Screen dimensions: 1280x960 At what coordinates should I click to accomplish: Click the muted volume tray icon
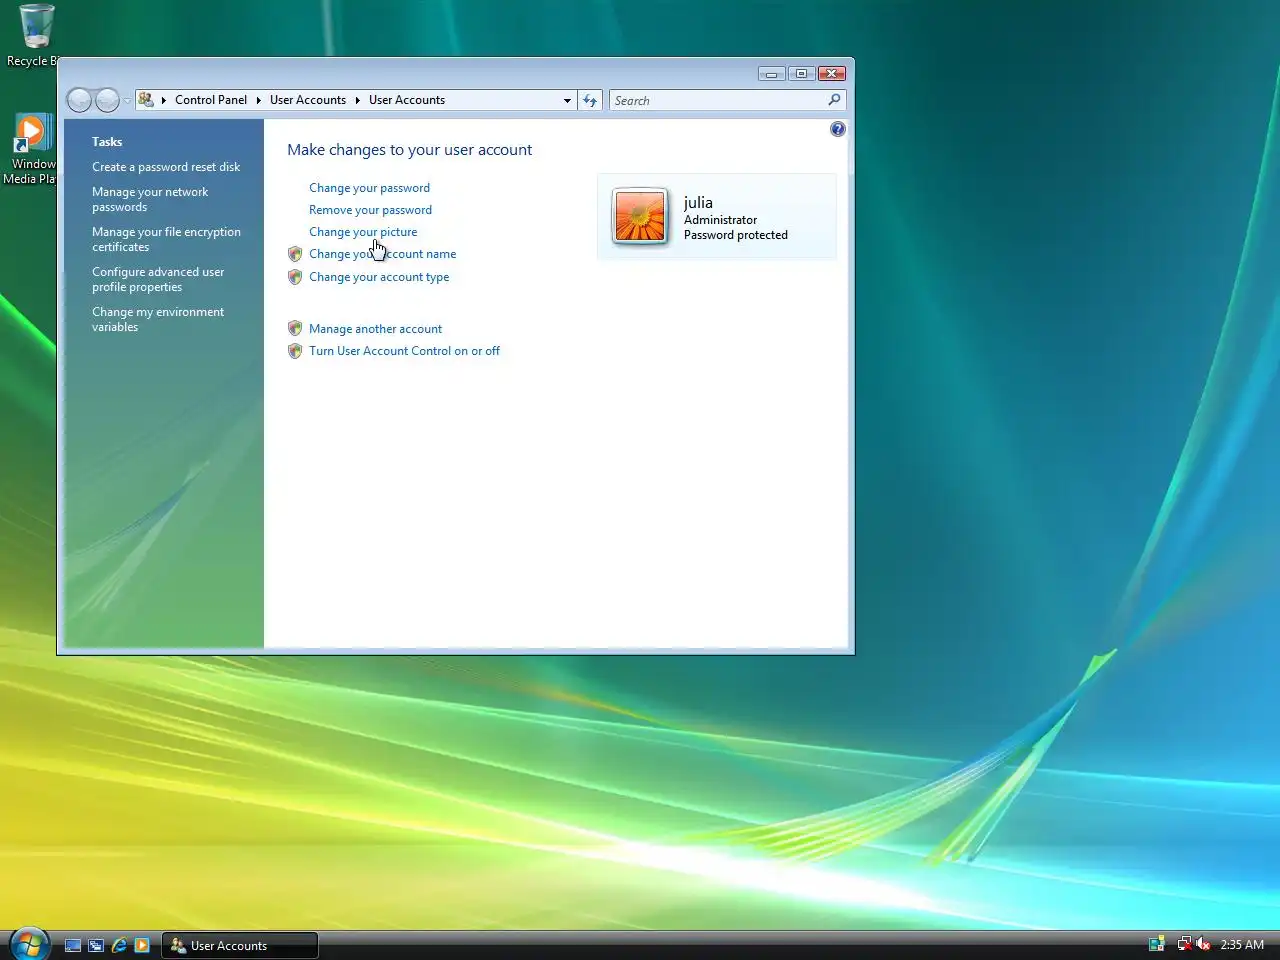click(x=1203, y=944)
